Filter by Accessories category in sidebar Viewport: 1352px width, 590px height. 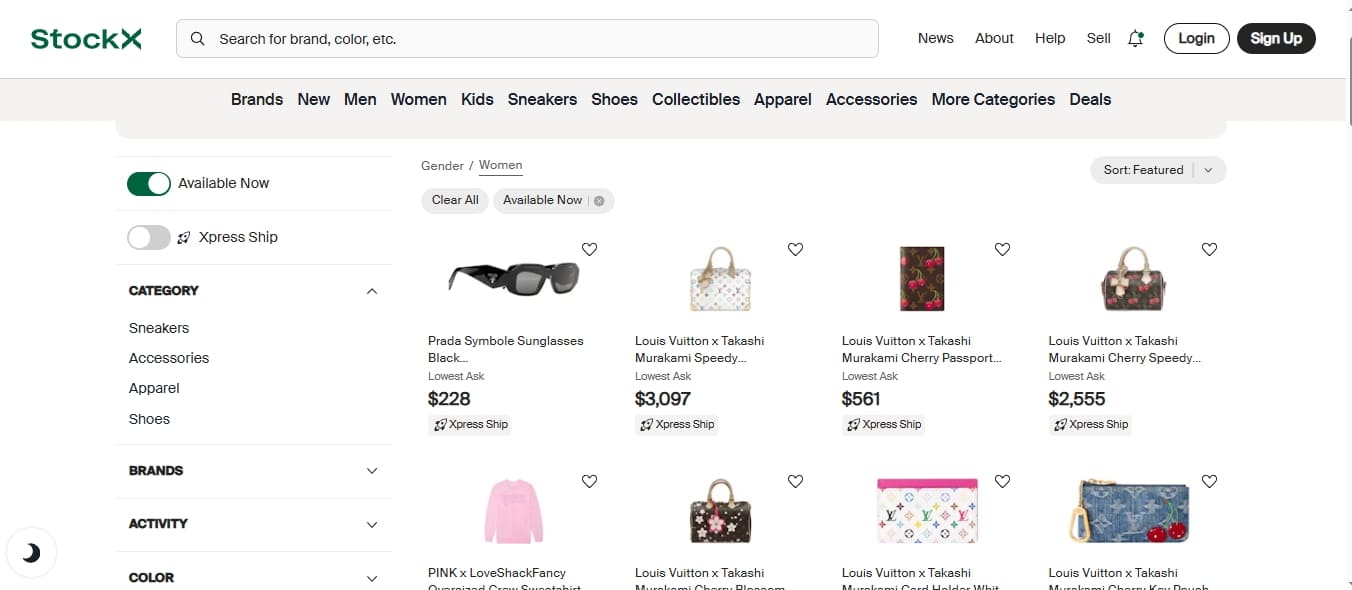[x=169, y=358]
